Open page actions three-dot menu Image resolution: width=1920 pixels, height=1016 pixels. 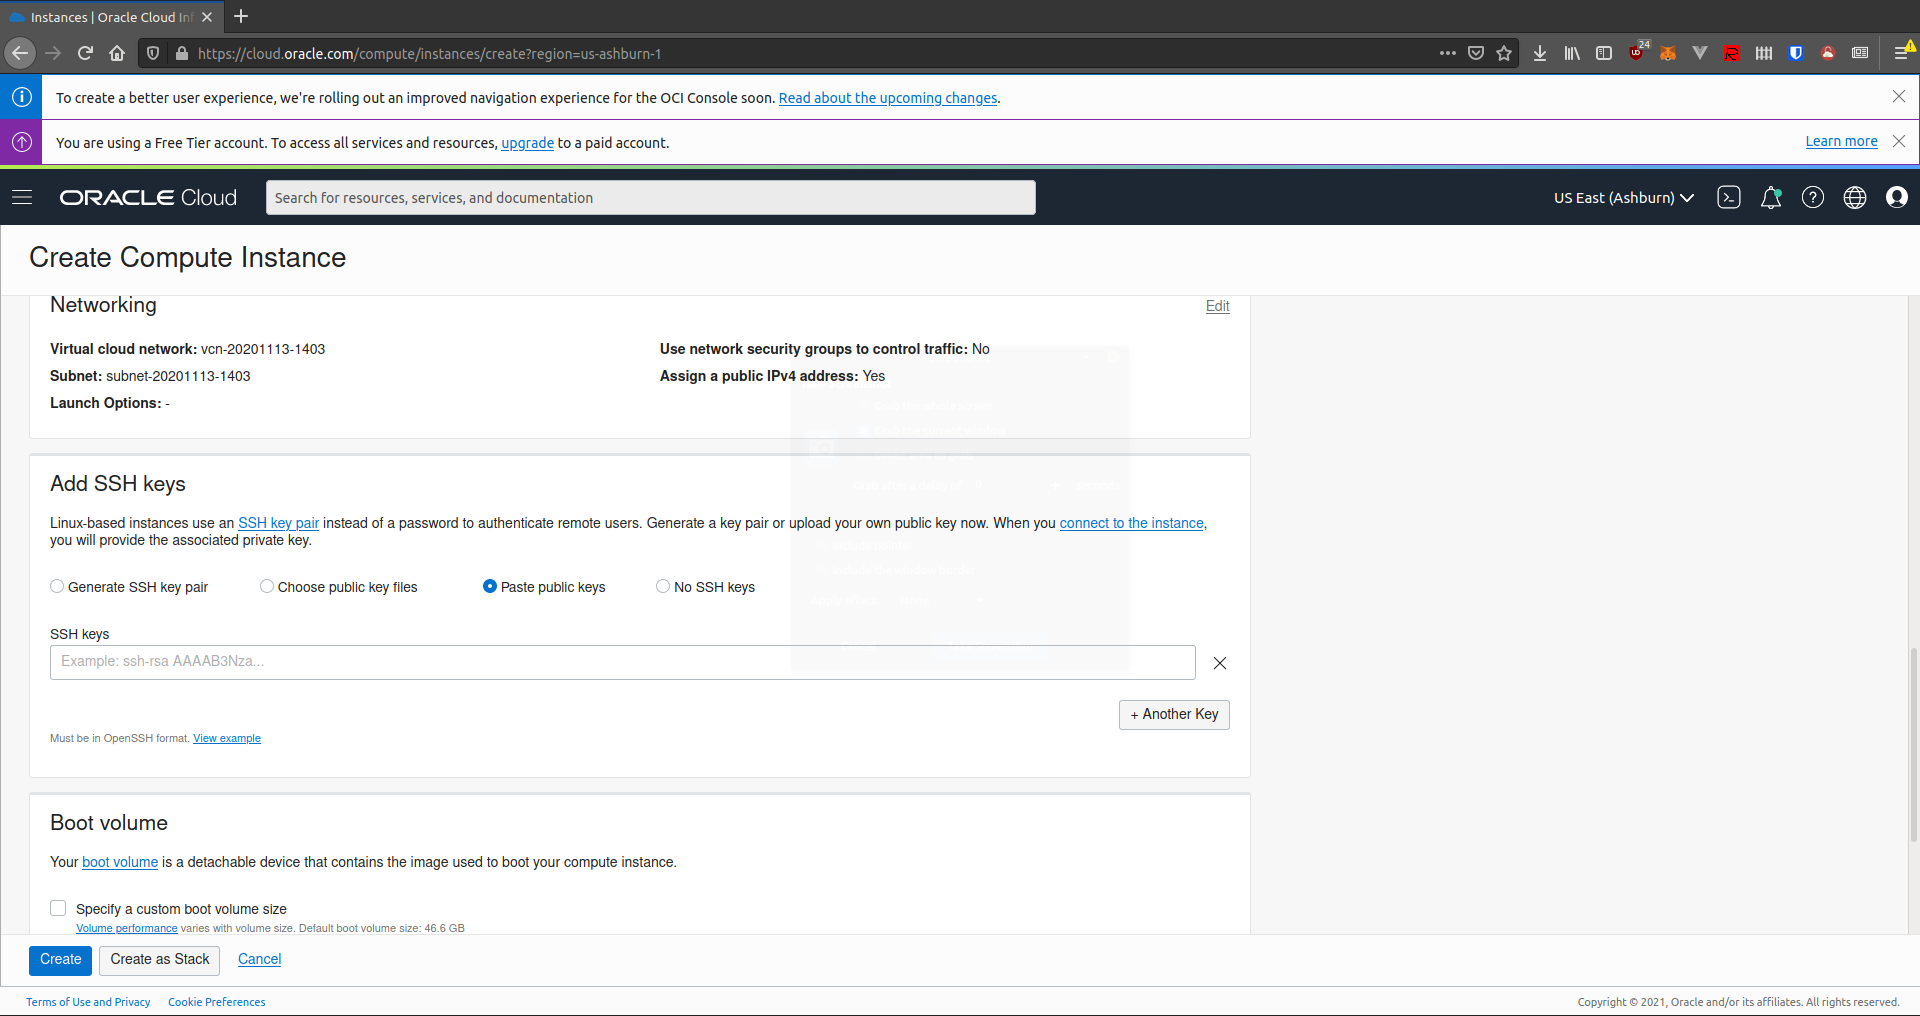(x=1448, y=53)
